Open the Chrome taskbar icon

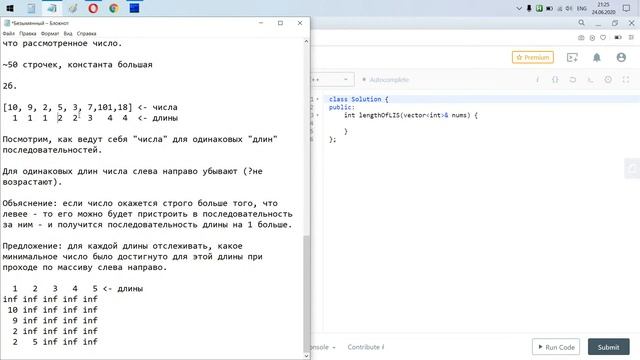click(114, 8)
